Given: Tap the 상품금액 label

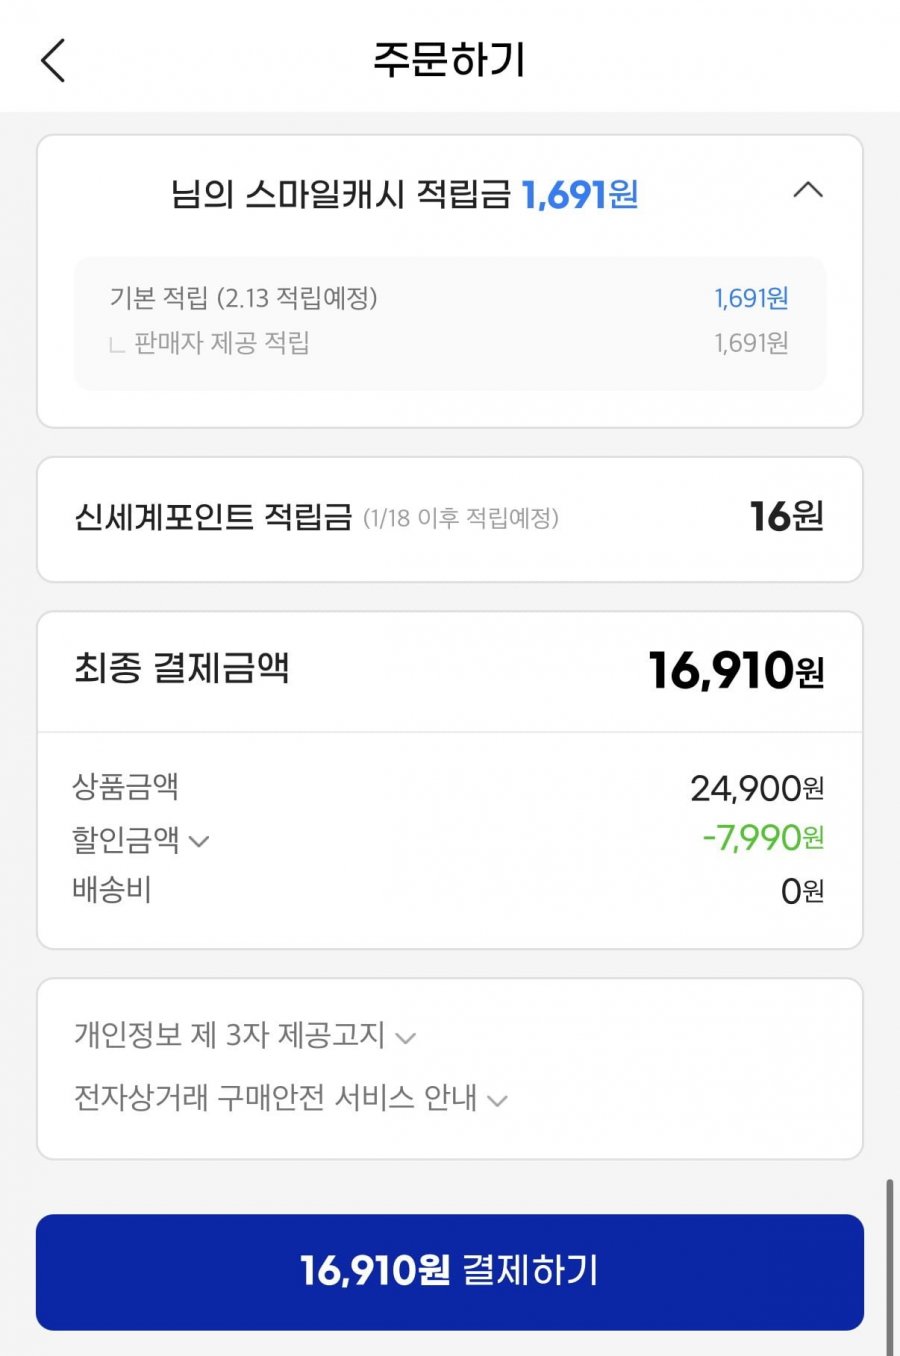Looking at the screenshot, I should coord(125,787).
